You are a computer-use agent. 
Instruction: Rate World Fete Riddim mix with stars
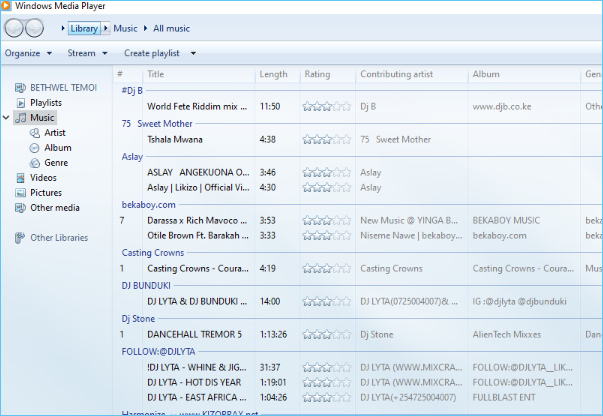pyautogui.click(x=327, y=106)
